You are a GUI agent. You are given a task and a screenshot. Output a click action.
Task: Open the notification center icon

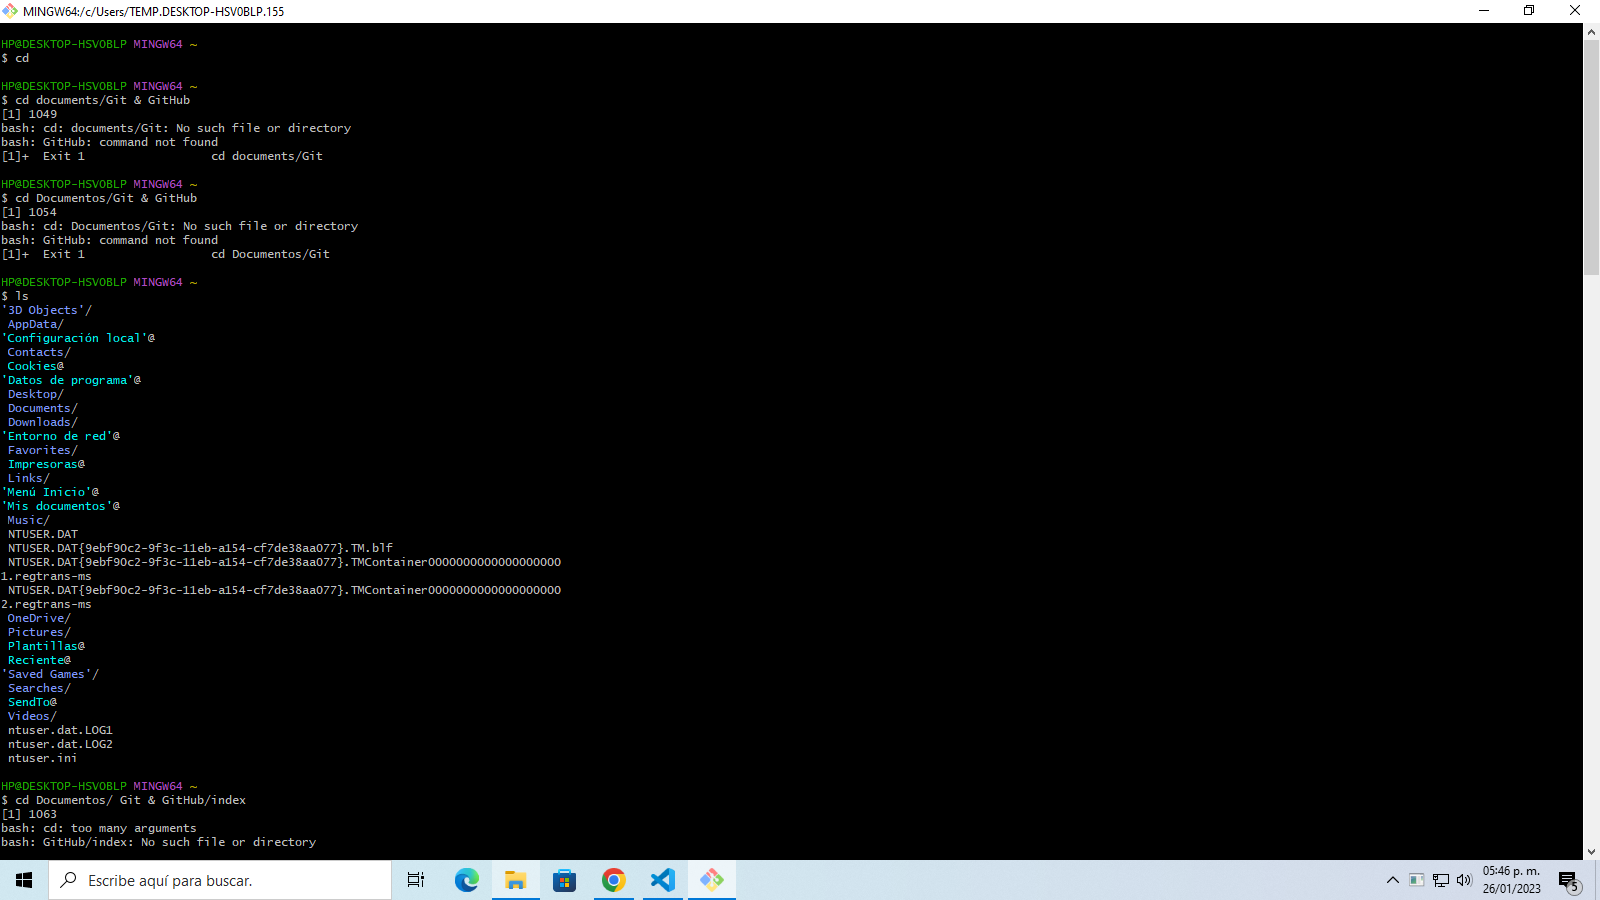coord(1568,881)
